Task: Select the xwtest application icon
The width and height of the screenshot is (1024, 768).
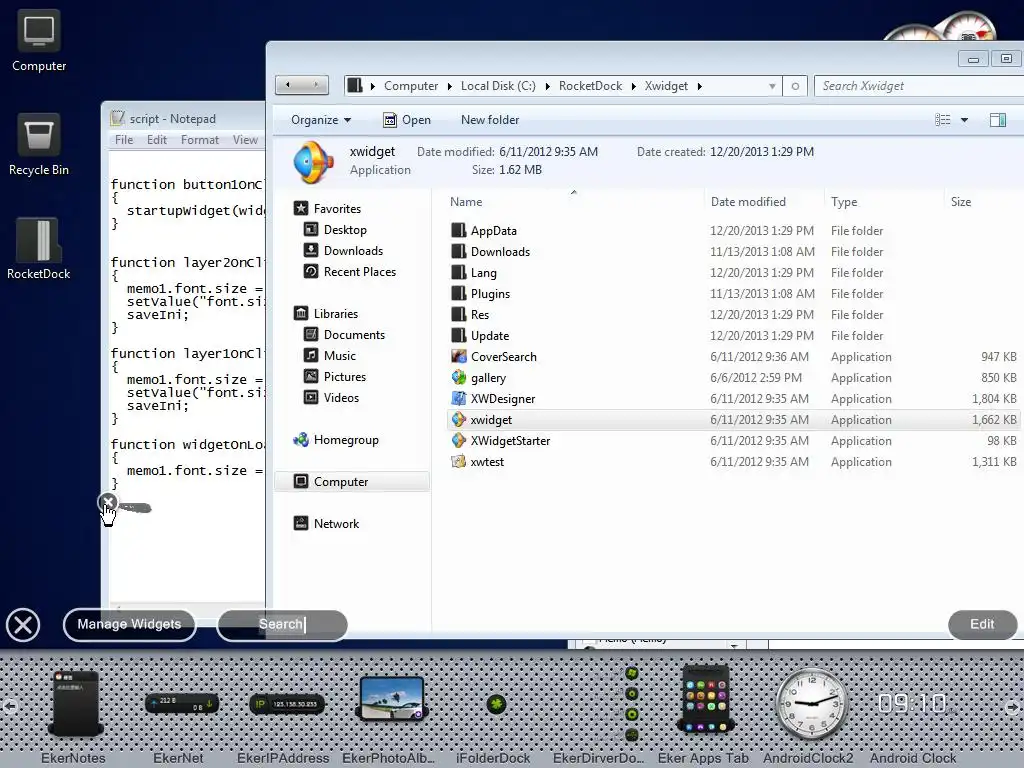Action: pos(459,462)
